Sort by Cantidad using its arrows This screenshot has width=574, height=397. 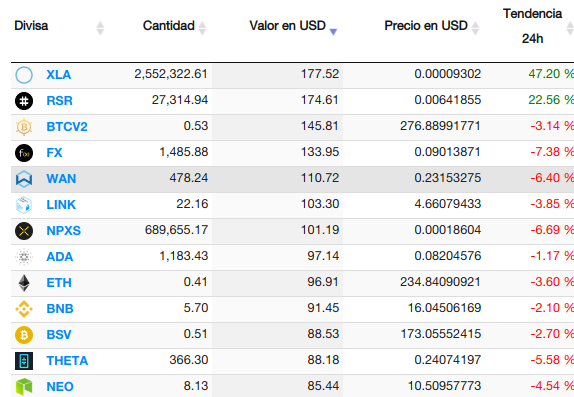(x=202, y=28)
